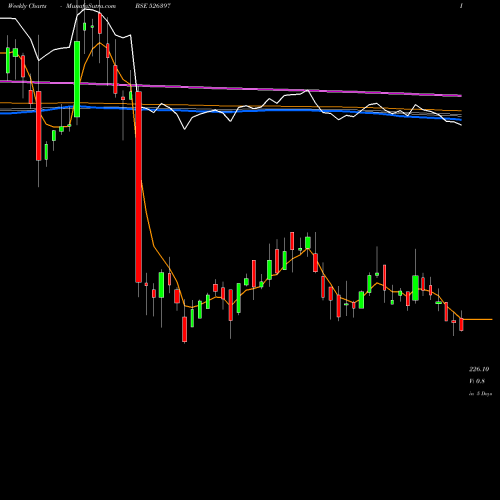Click the tall green candle near chart top
Viewport: 500px width, 500px height.
pyautogui.click(x=77, y=79)
